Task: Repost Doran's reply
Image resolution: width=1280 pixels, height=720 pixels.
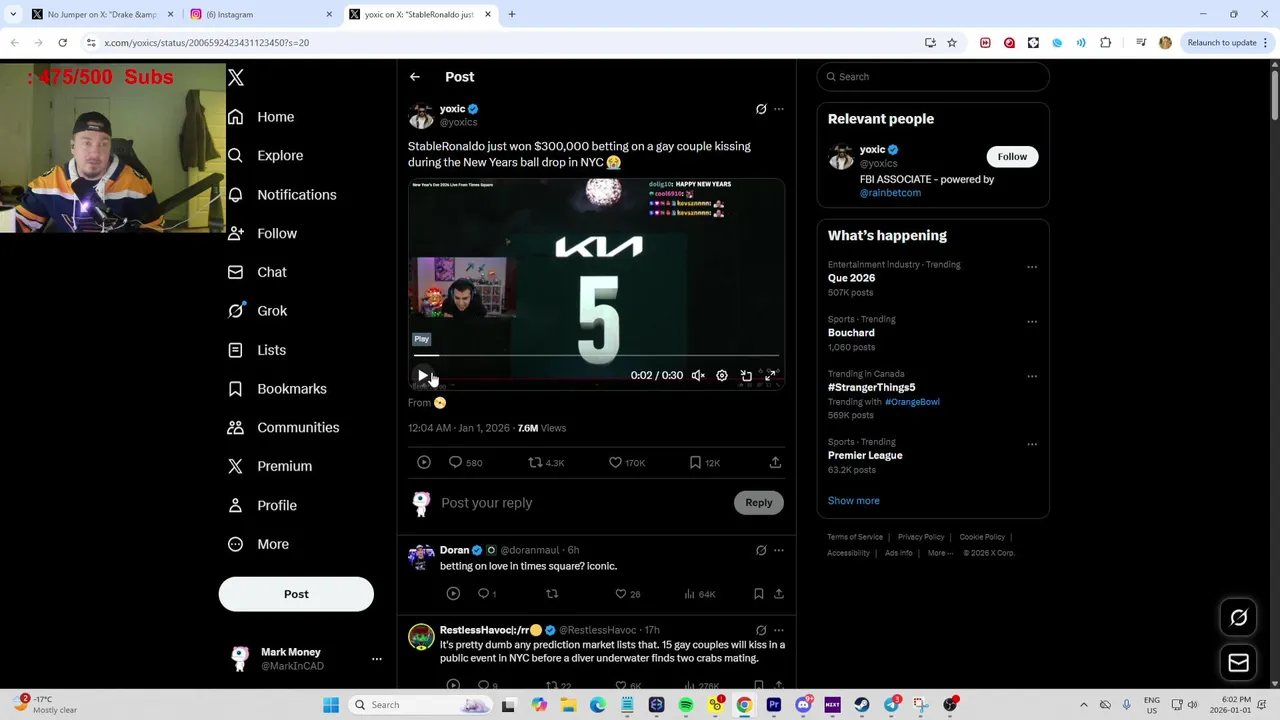Action: (x=552, y=594)
